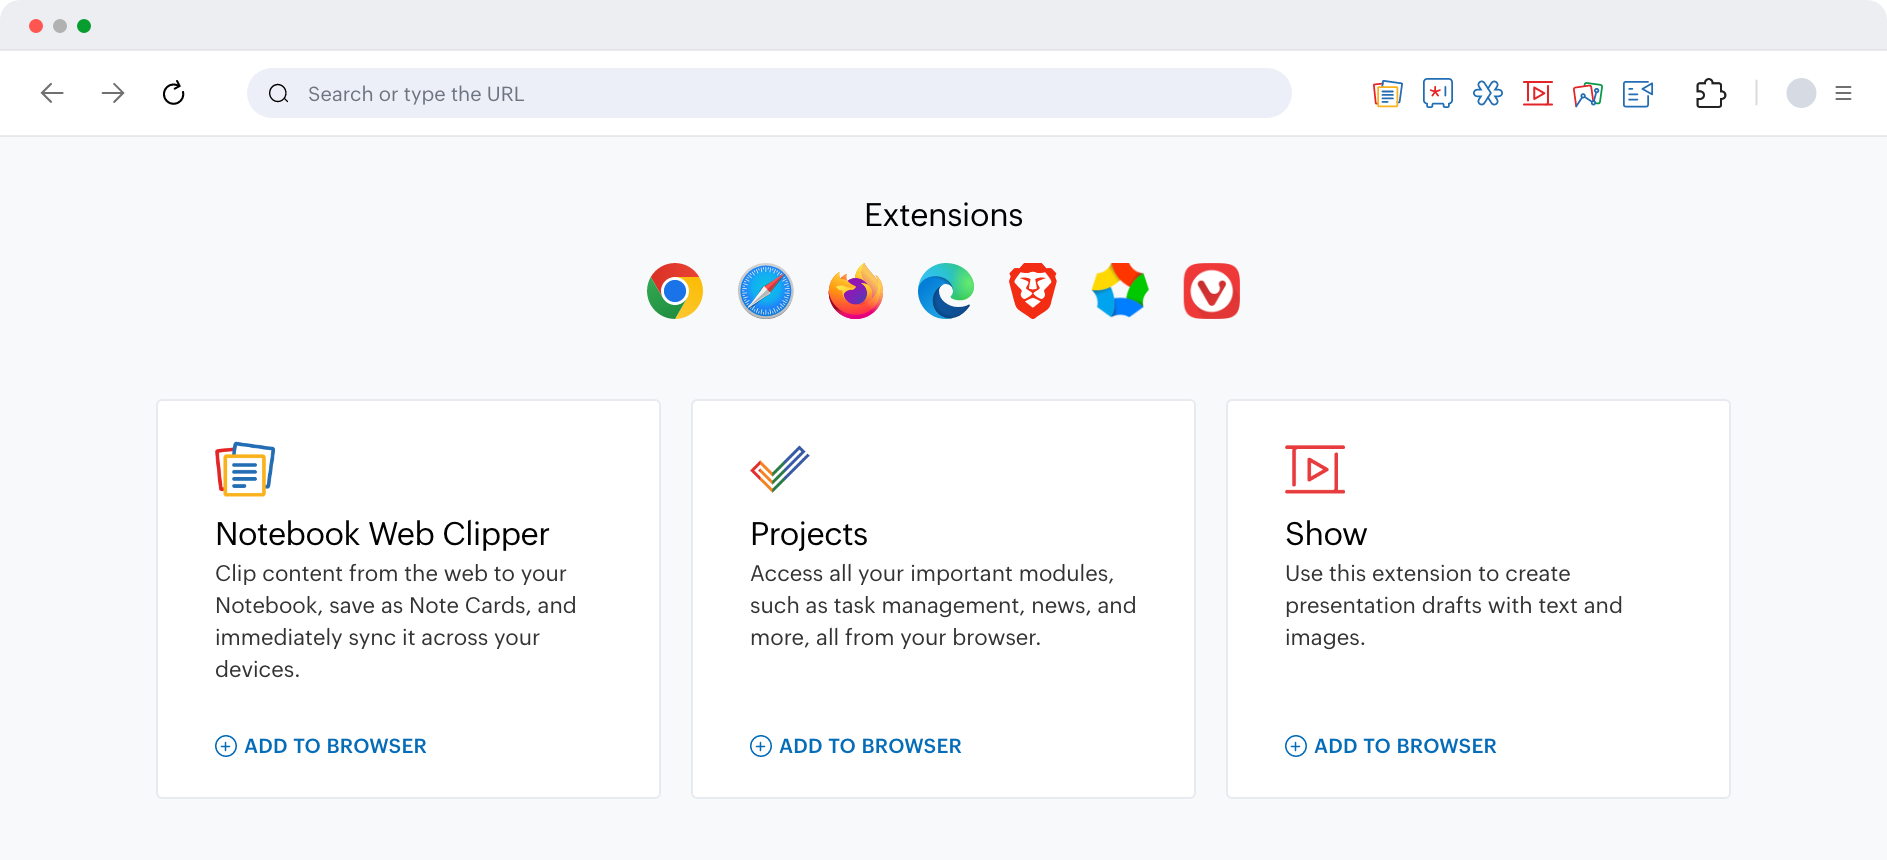This screenshot has width=1887, height=860.
Task: Open the user profile avatar
Action: click(1801, 93)
